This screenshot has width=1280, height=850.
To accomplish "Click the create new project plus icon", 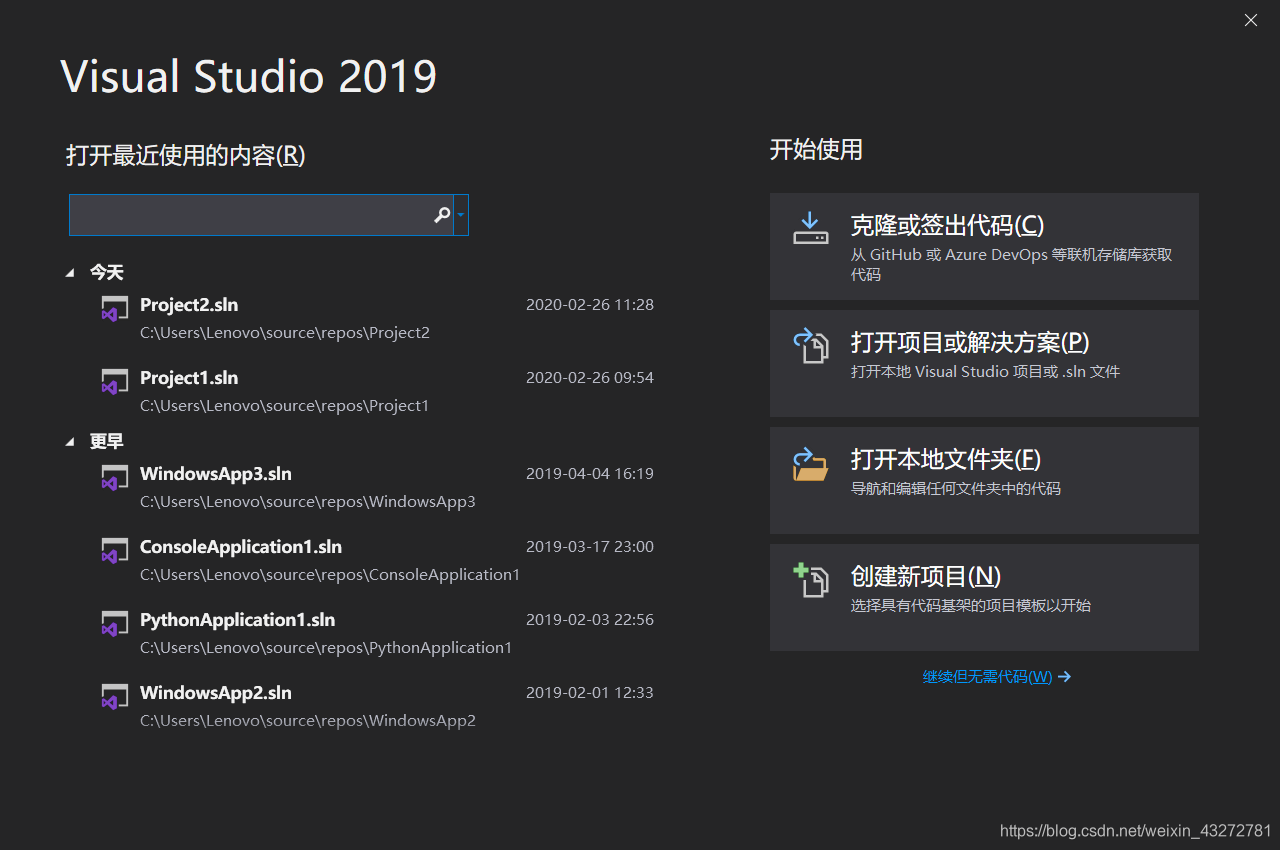I will 811,580.
